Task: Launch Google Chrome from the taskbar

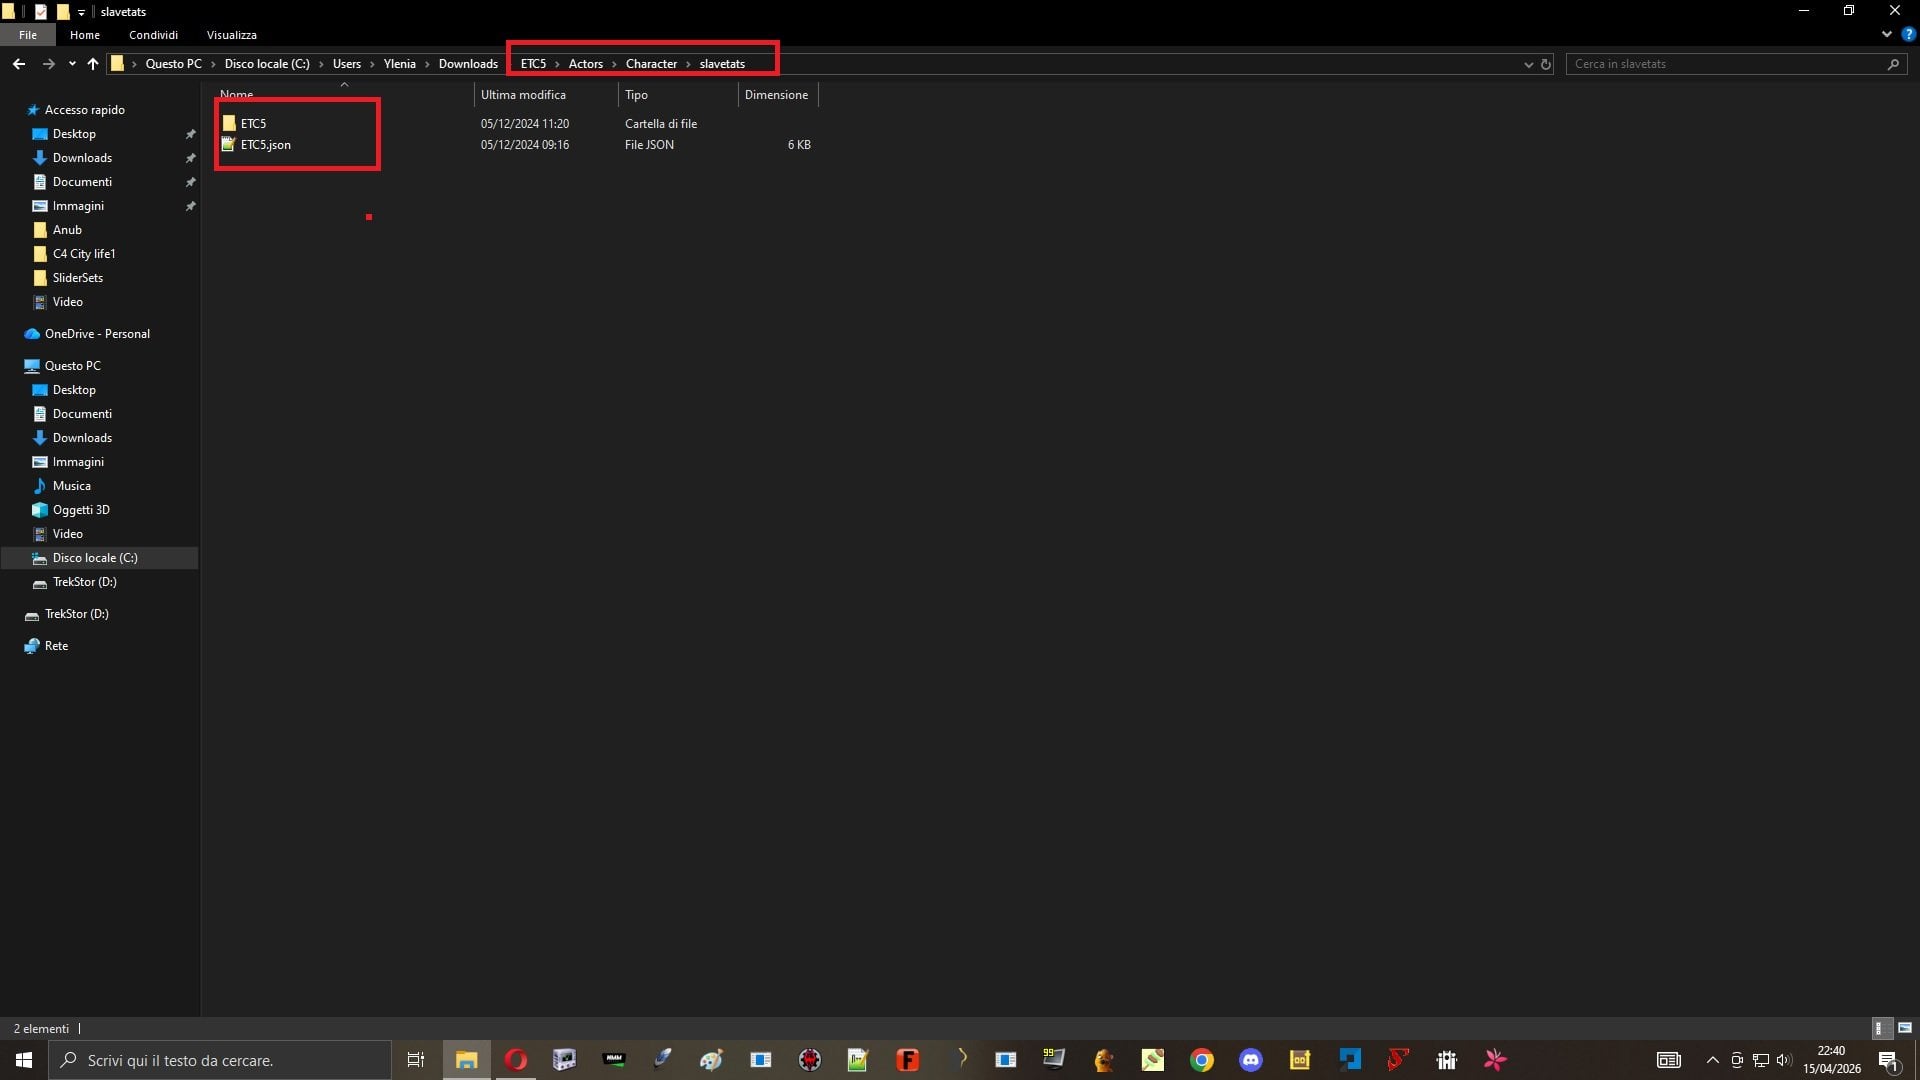Action: pyautogui.click(x=1202, y=1060)
